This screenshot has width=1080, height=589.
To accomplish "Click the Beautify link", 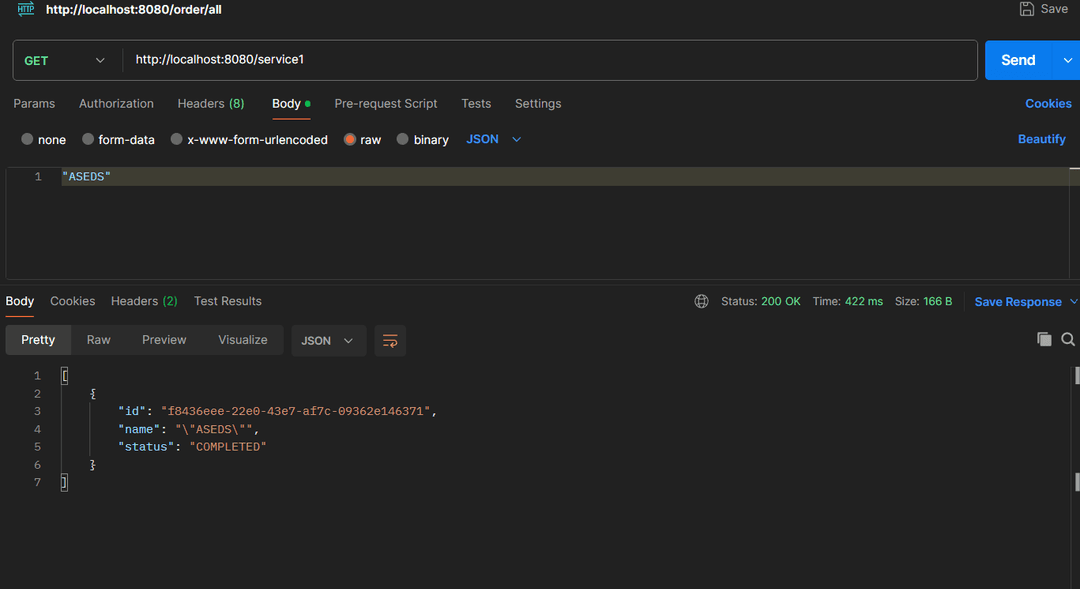I will click(1041, 140).
